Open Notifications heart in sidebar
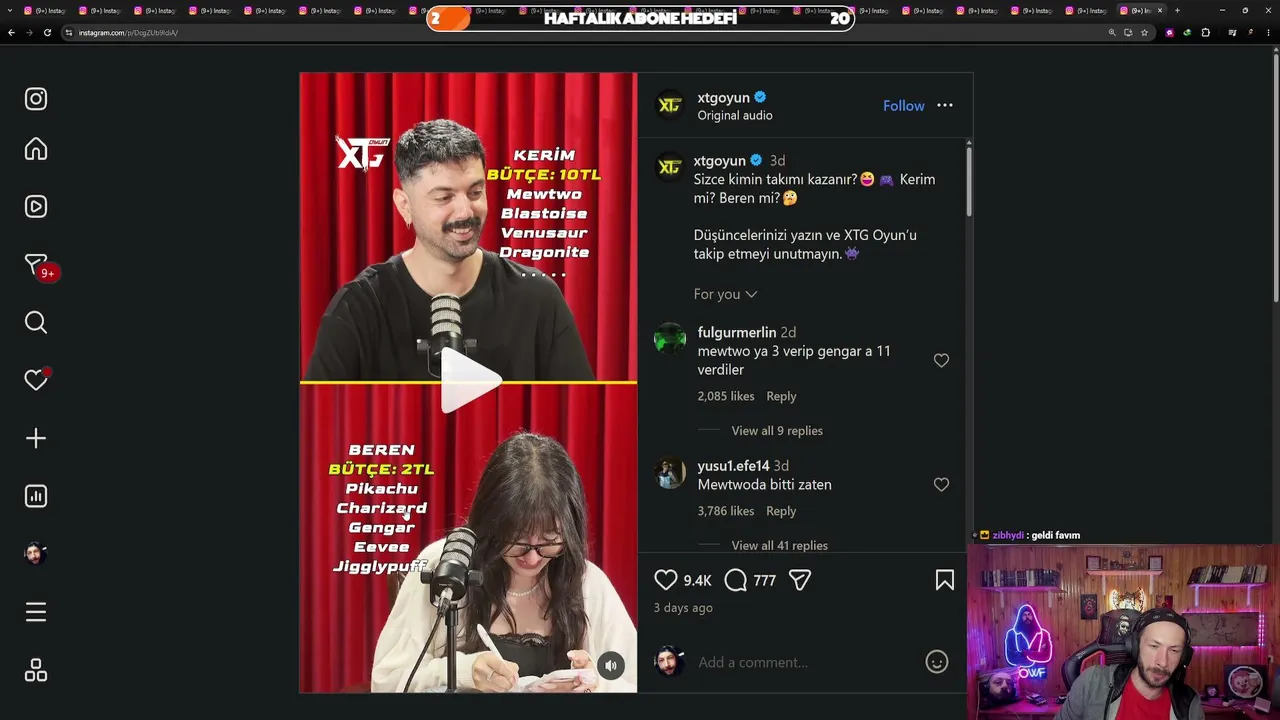The height and width of the screenshot is (720, 1280). (37, 379)
